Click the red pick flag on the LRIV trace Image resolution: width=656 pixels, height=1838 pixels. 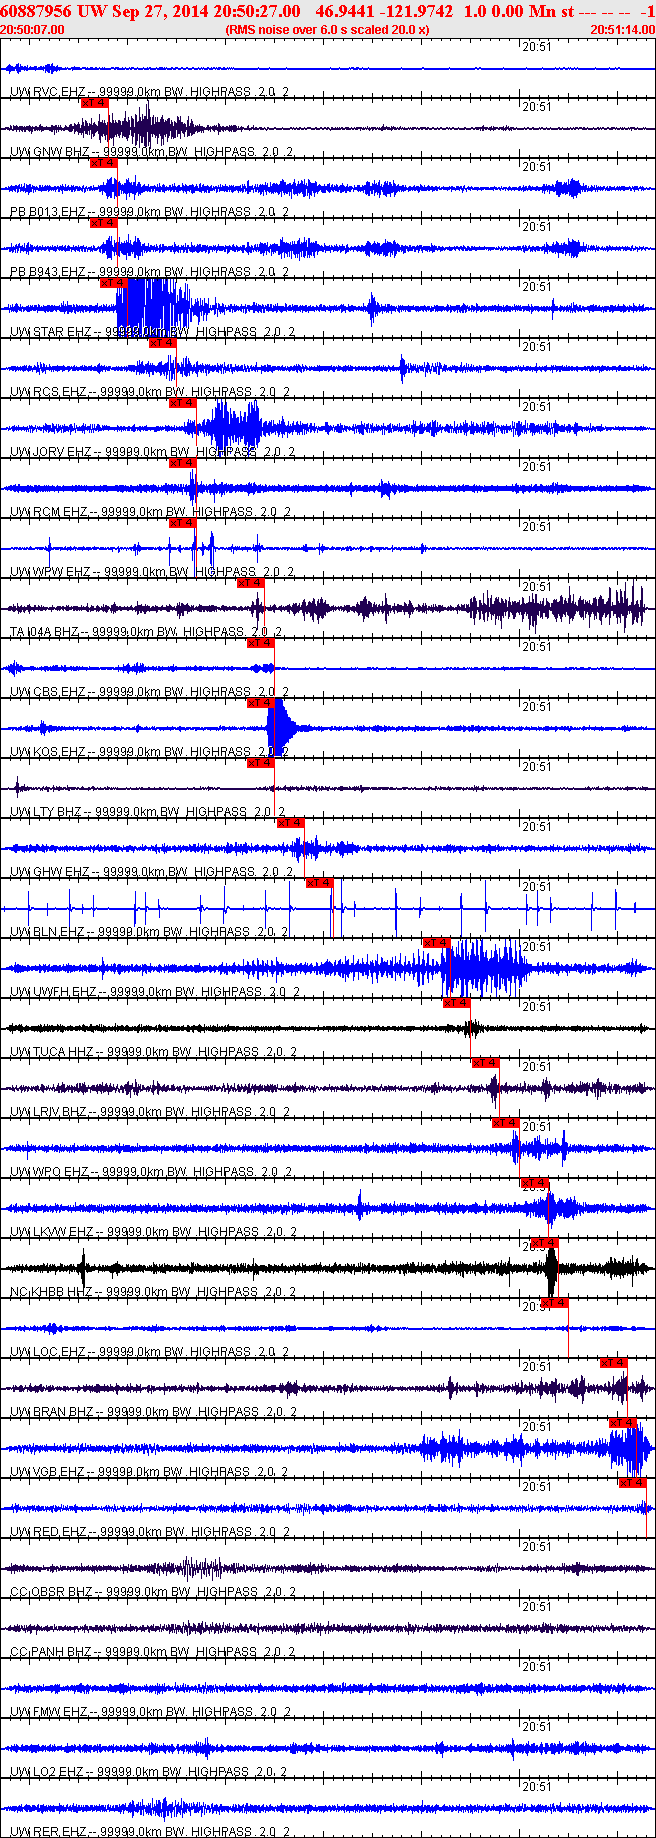click(x=485, y=1062)
